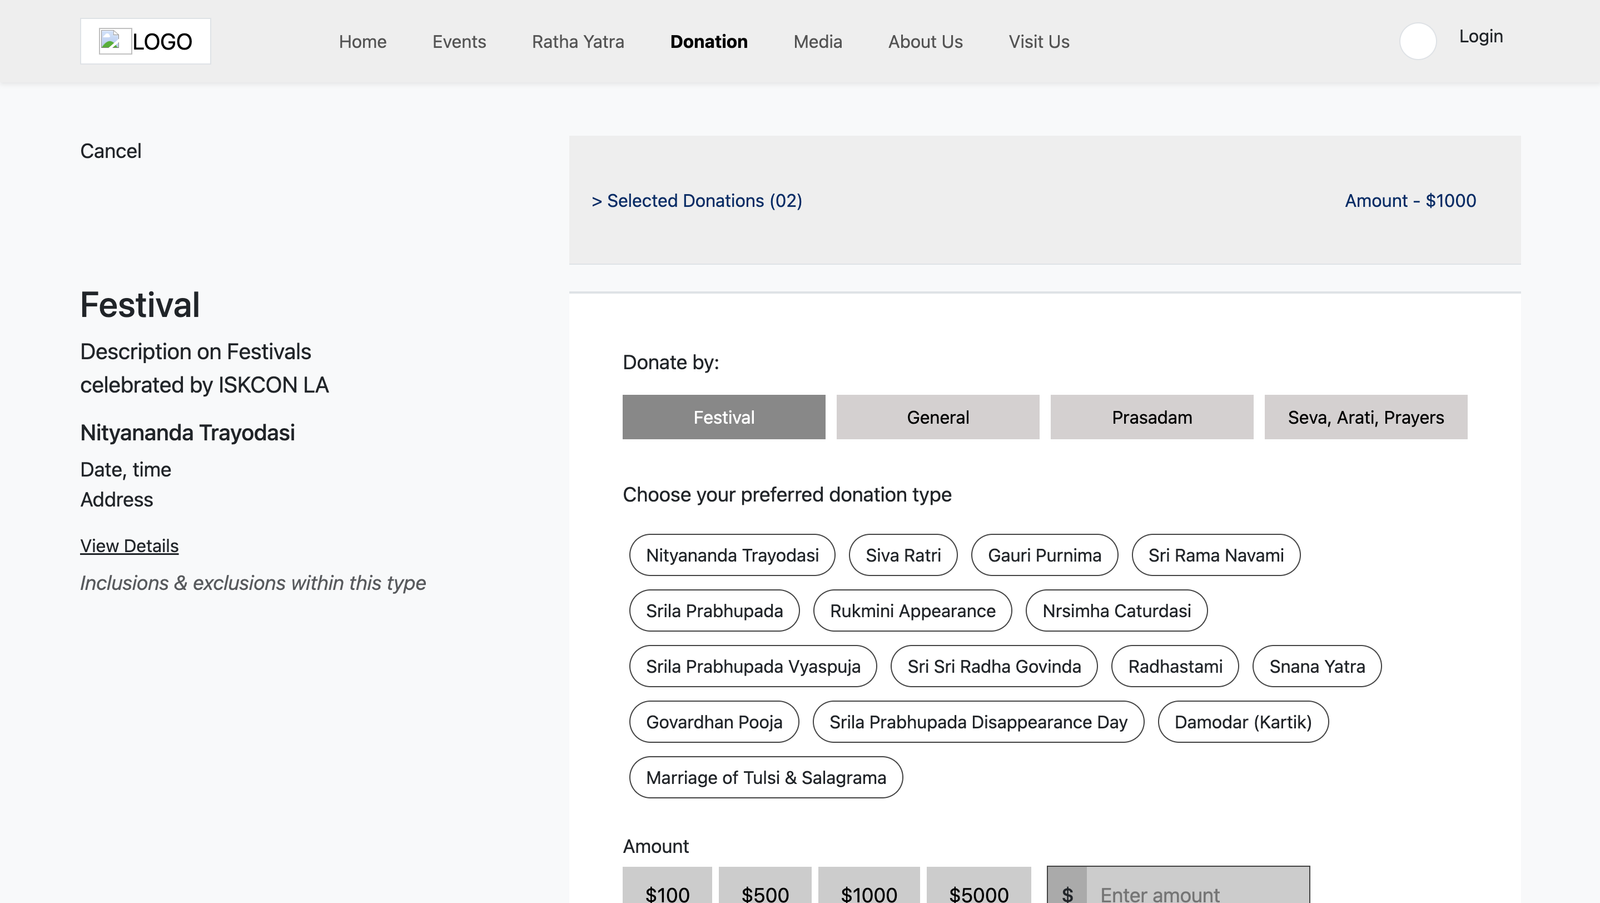Choose Marriage of Tulsi & Salagrama
The image size is (1600, 903).
point(765,778)
